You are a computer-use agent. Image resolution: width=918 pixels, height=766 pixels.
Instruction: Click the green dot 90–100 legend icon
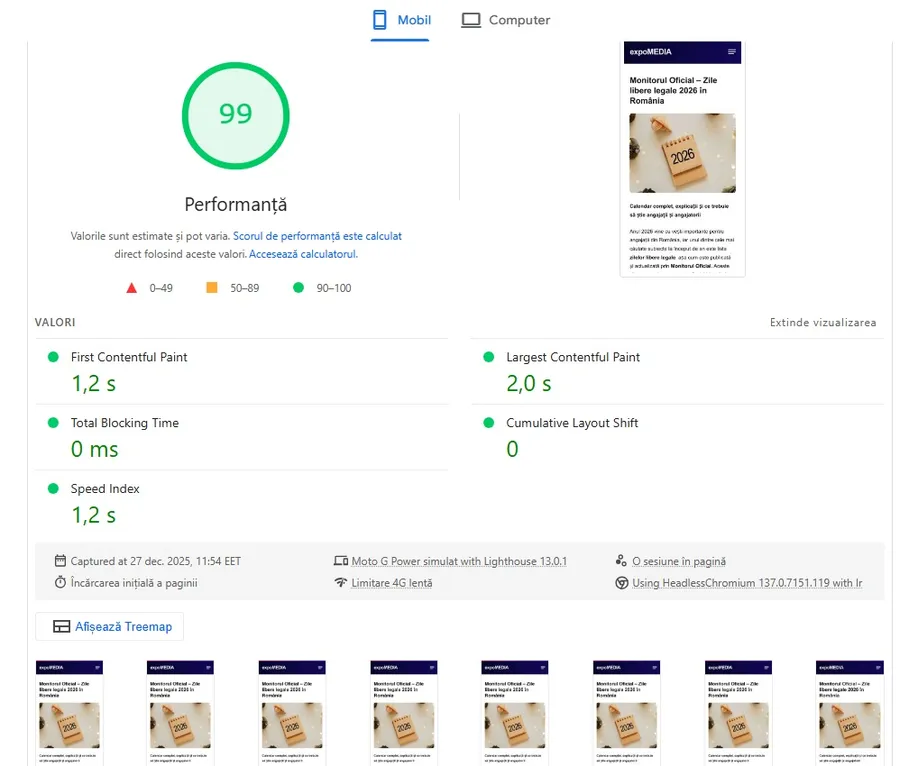click(x=296, y=287)
